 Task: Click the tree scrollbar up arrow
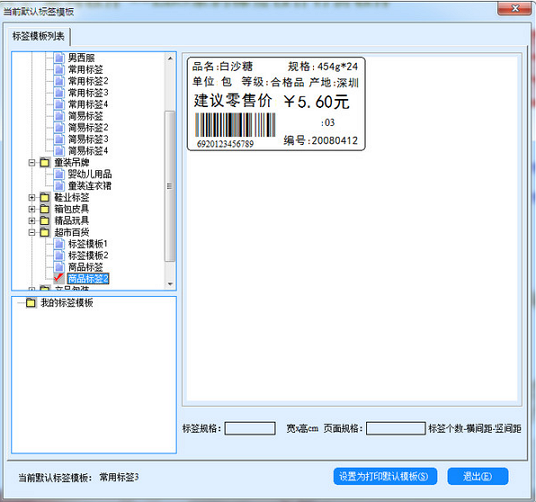click(170, 58)
